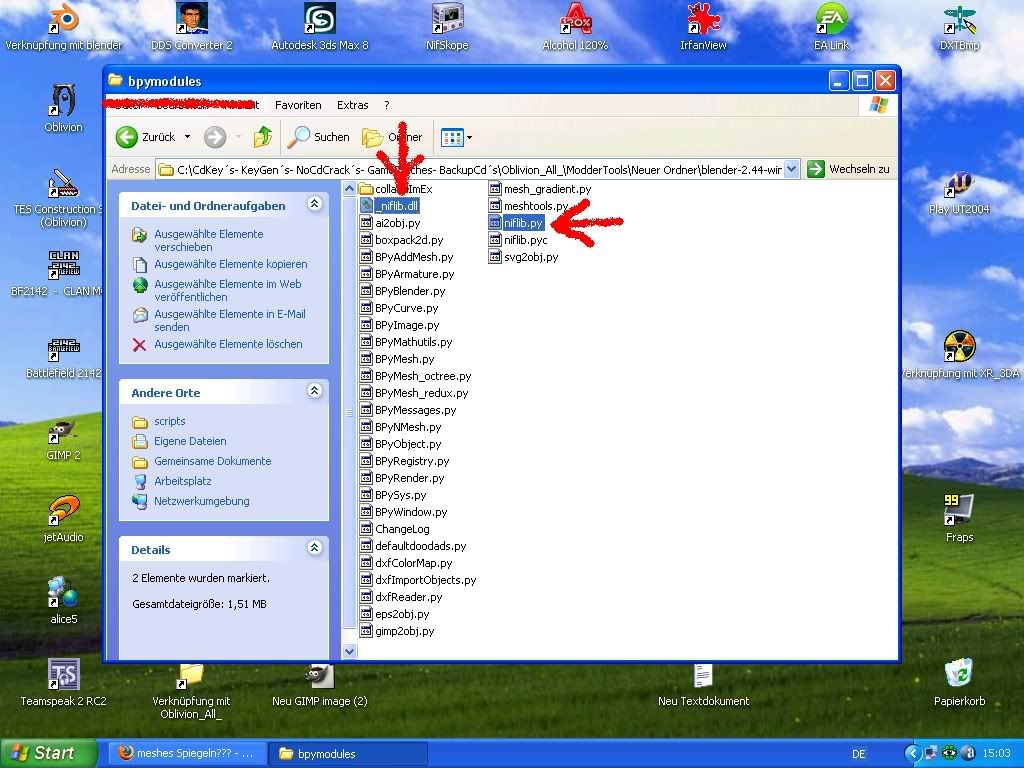Click the Windows Start button

tap(48, 753)
